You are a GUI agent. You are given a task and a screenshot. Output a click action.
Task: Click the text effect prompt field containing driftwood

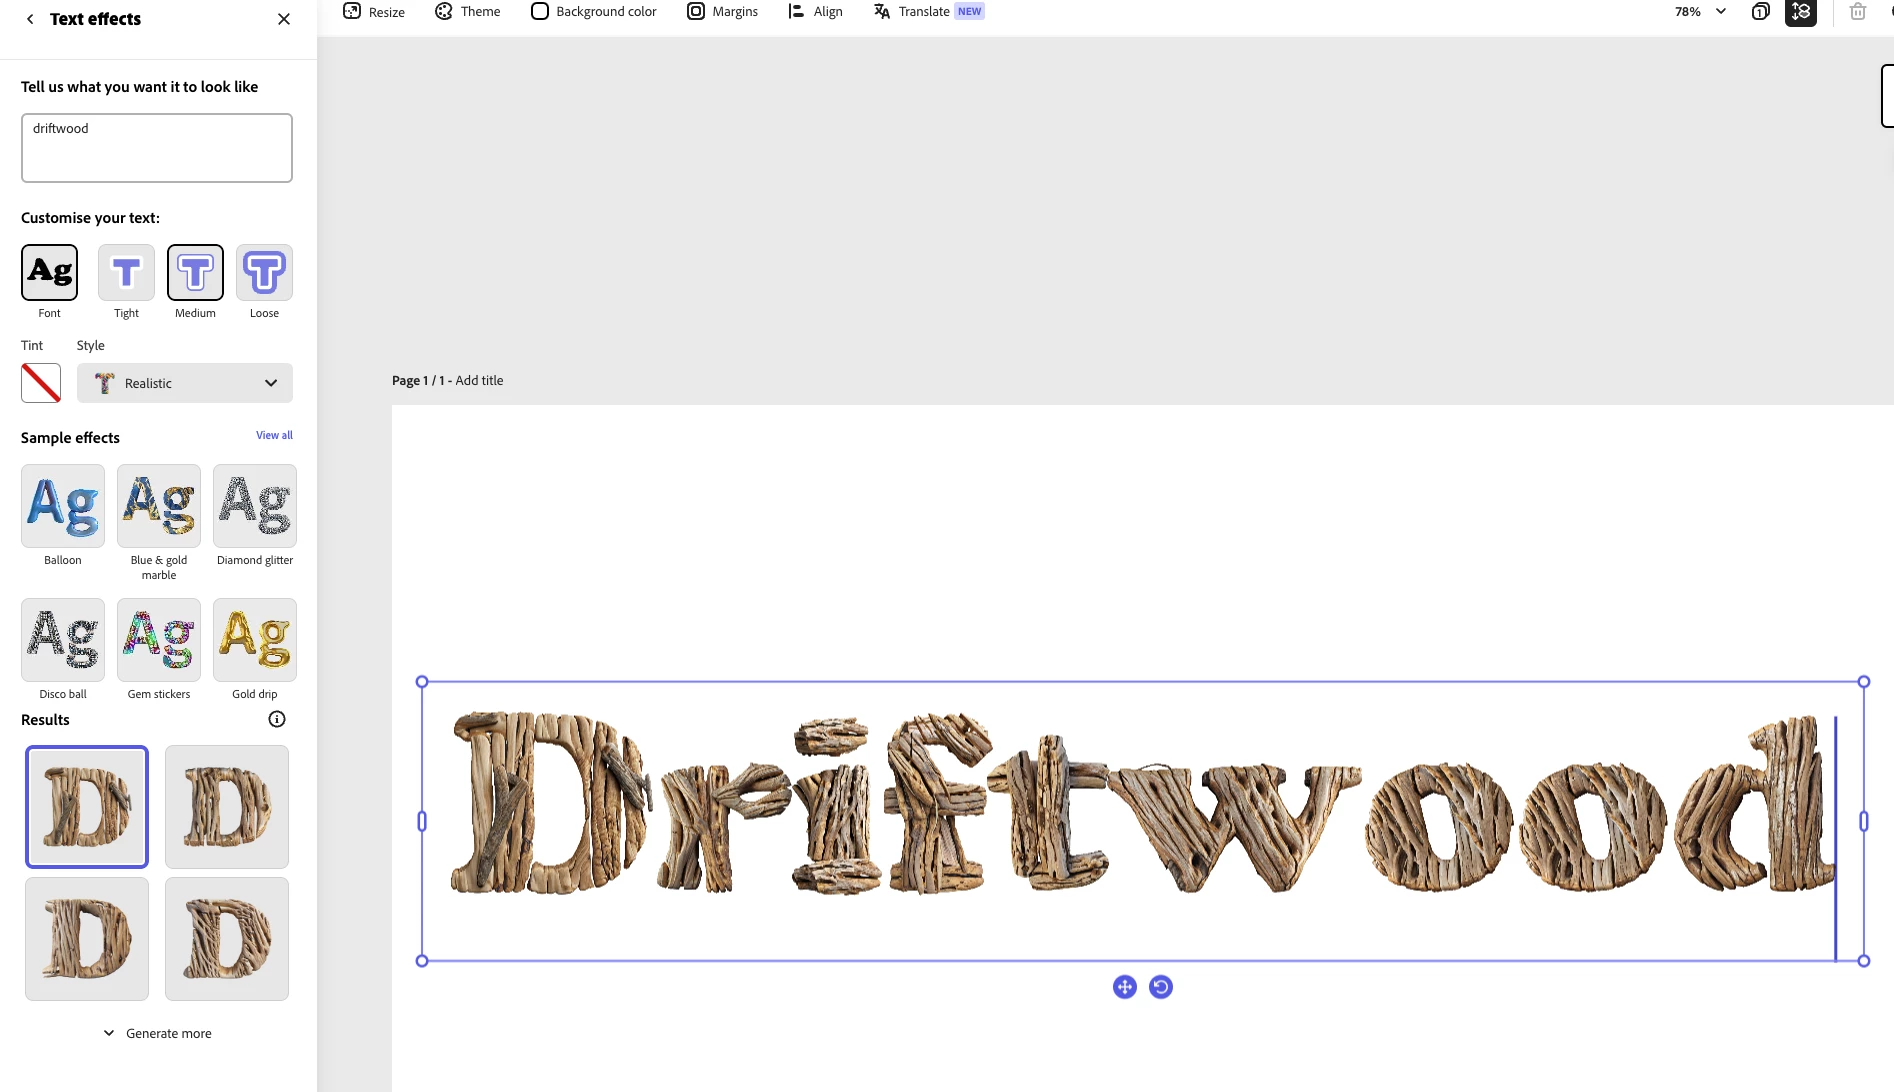(x=157, y=148)
